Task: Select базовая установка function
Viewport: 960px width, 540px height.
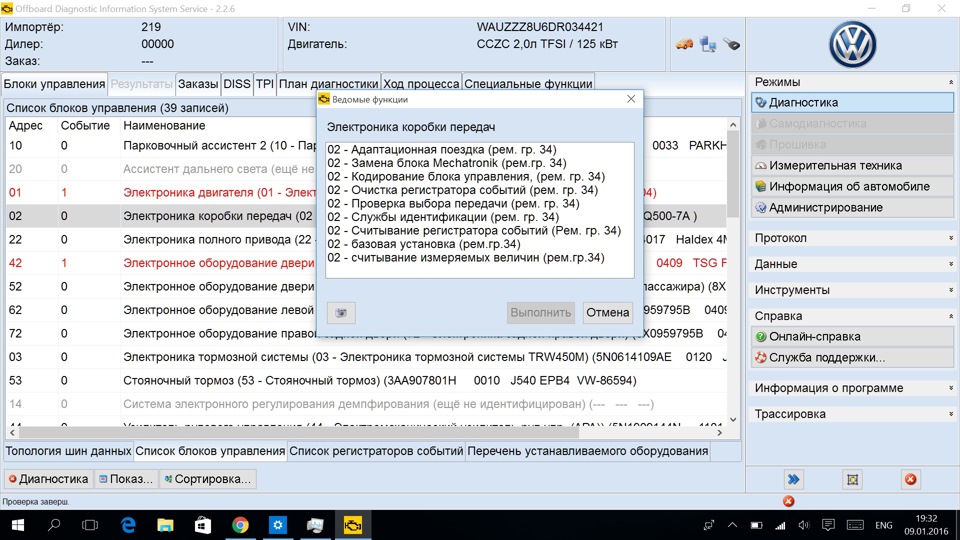Action: click(x=424, y=244)
